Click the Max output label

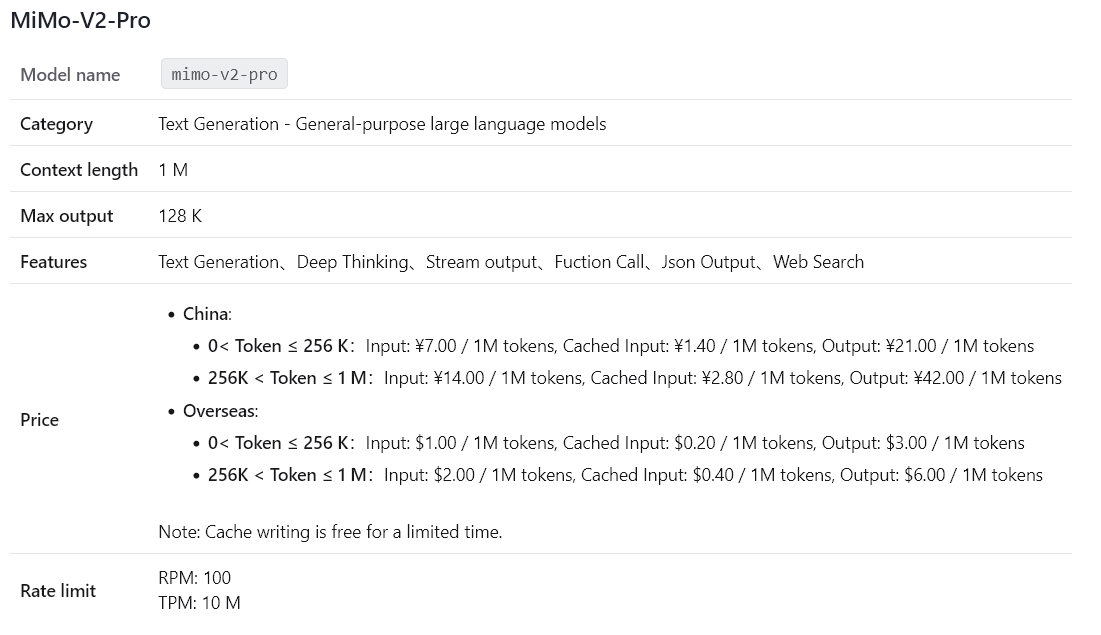[x=67, y=216]
